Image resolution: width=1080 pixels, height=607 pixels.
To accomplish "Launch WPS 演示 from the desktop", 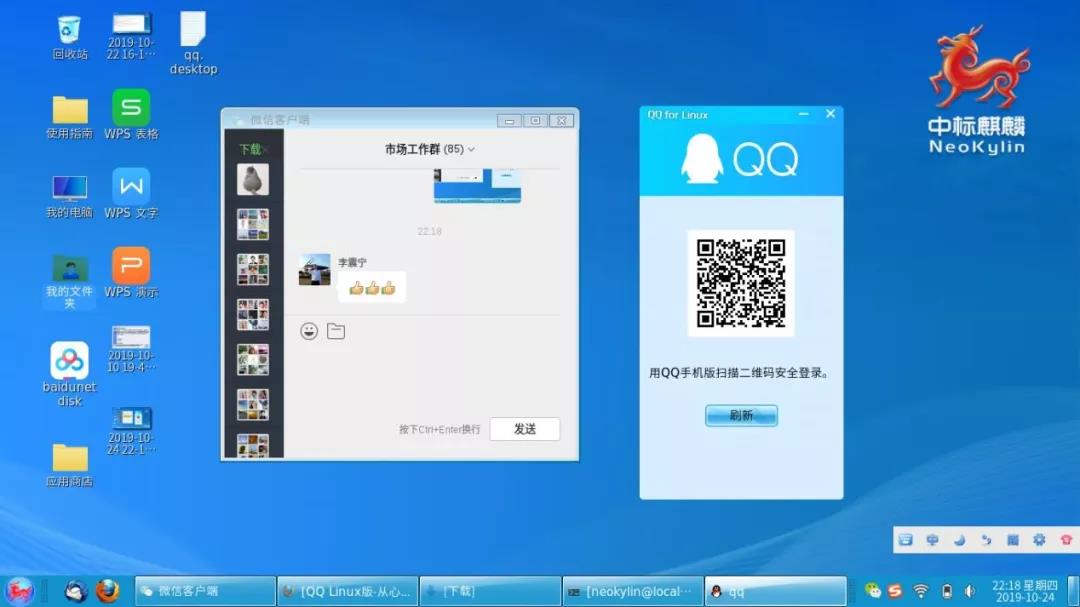I will tap(131, 273).
